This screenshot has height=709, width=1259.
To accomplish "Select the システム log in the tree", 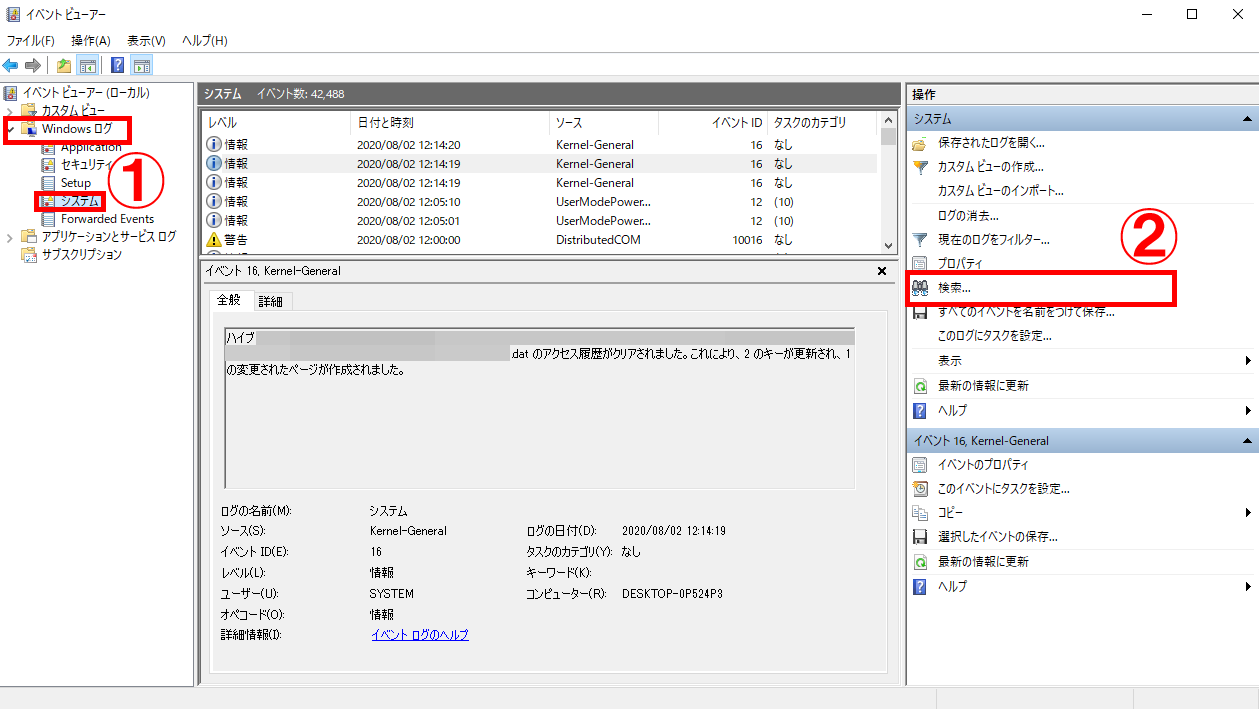I will point(80,201).
